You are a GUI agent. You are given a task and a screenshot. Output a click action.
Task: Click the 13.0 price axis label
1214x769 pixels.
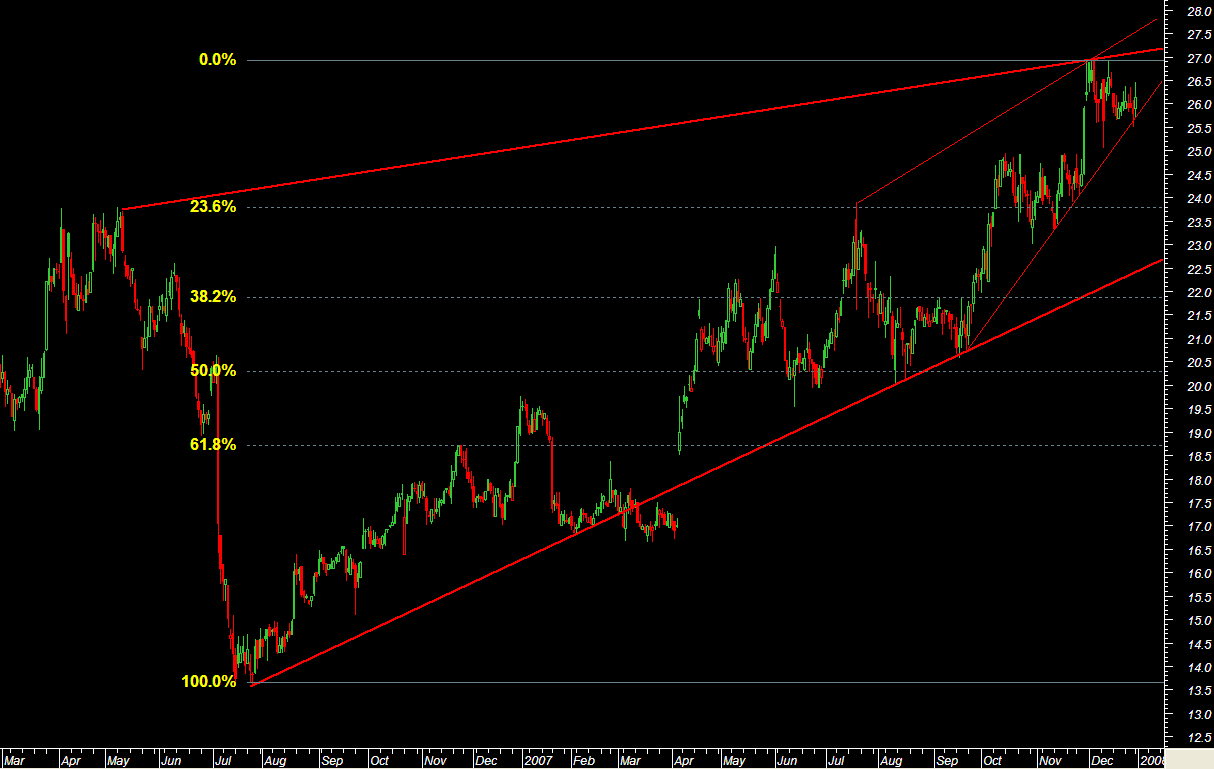coord(1199,715)
